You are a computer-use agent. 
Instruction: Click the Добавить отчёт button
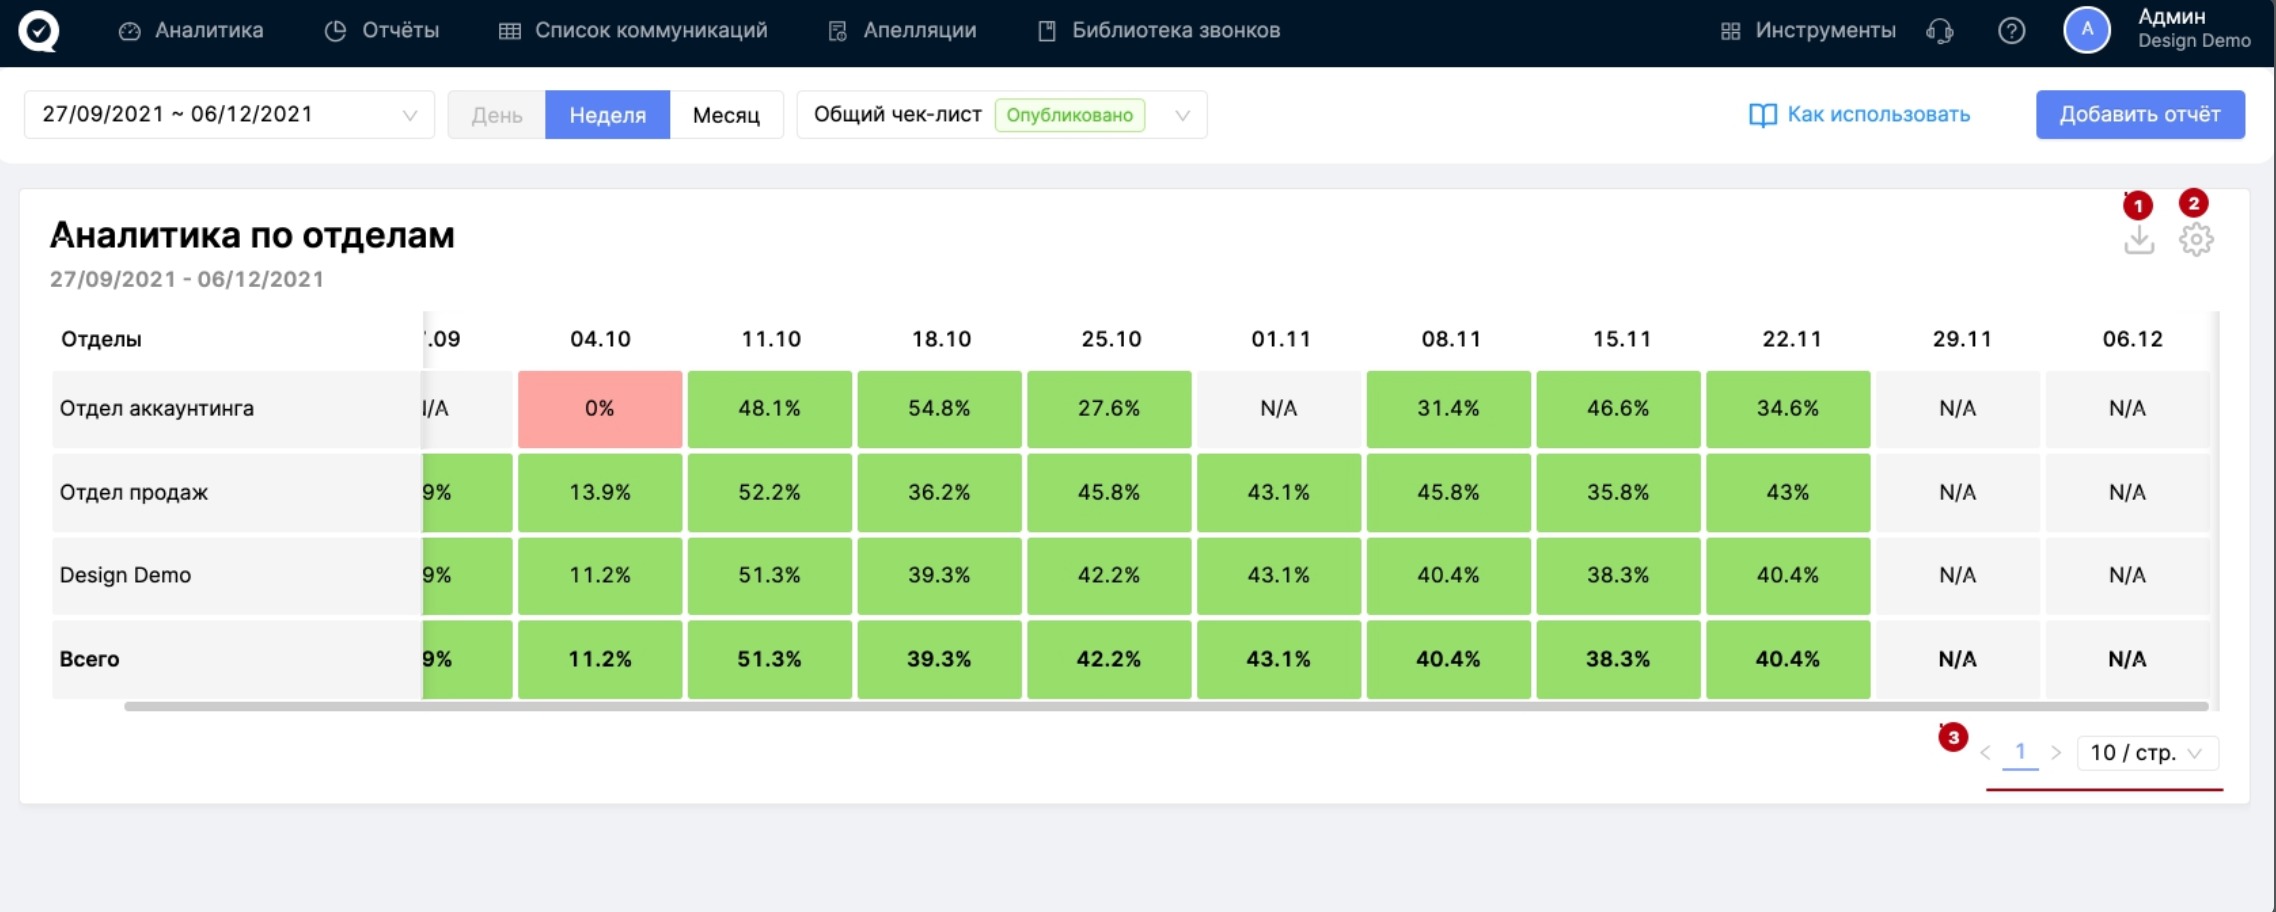coord(2139,115)
